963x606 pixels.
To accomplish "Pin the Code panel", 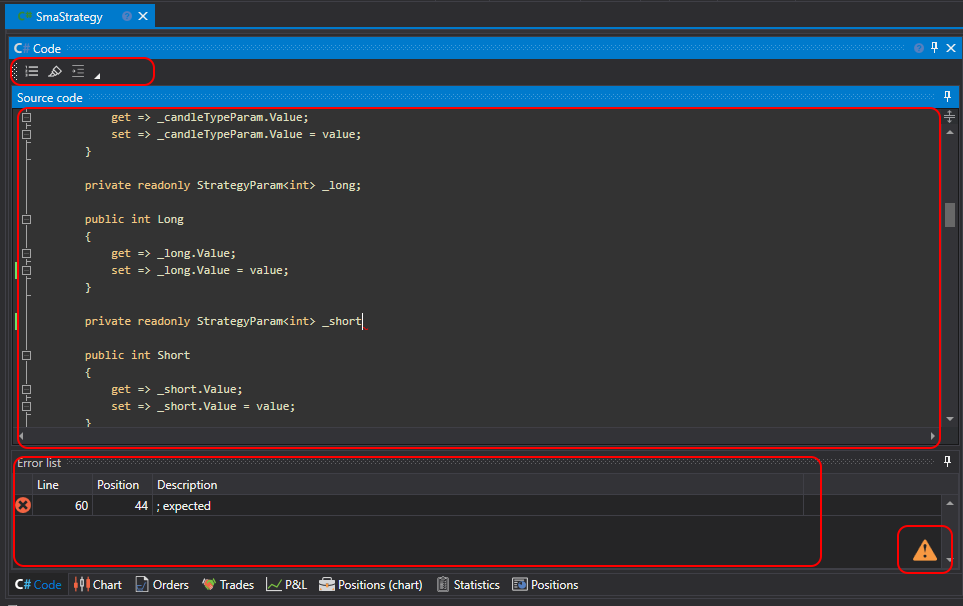I will click(934, 47).
